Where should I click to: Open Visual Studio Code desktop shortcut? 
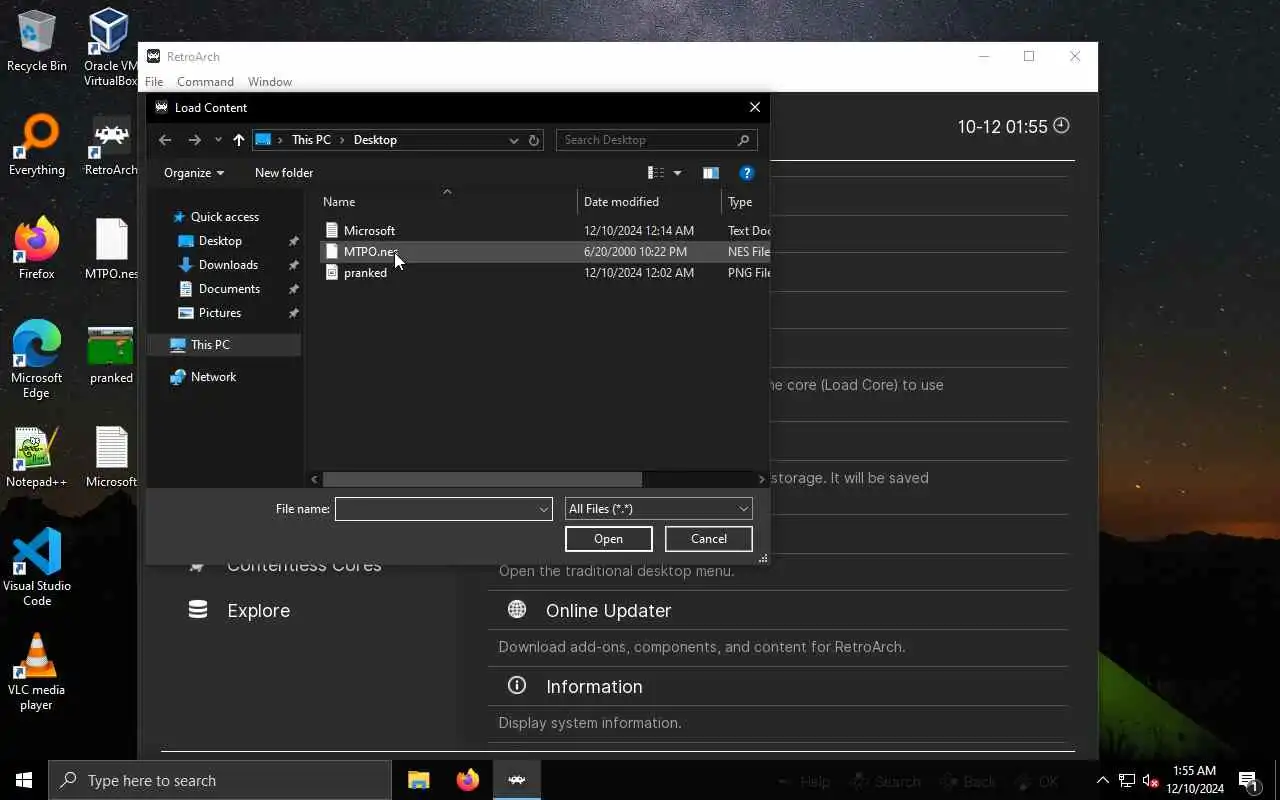click(37, 567)
